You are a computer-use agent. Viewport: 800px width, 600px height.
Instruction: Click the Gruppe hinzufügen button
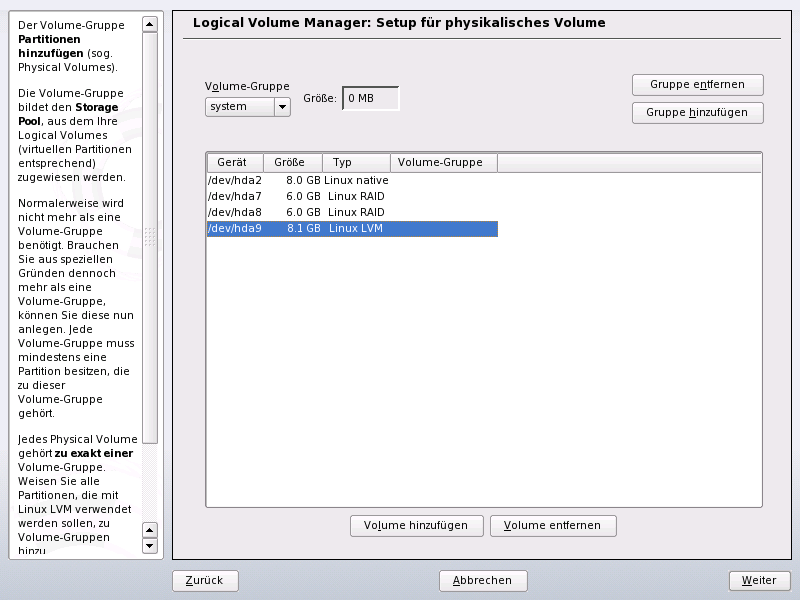(697, 113)
